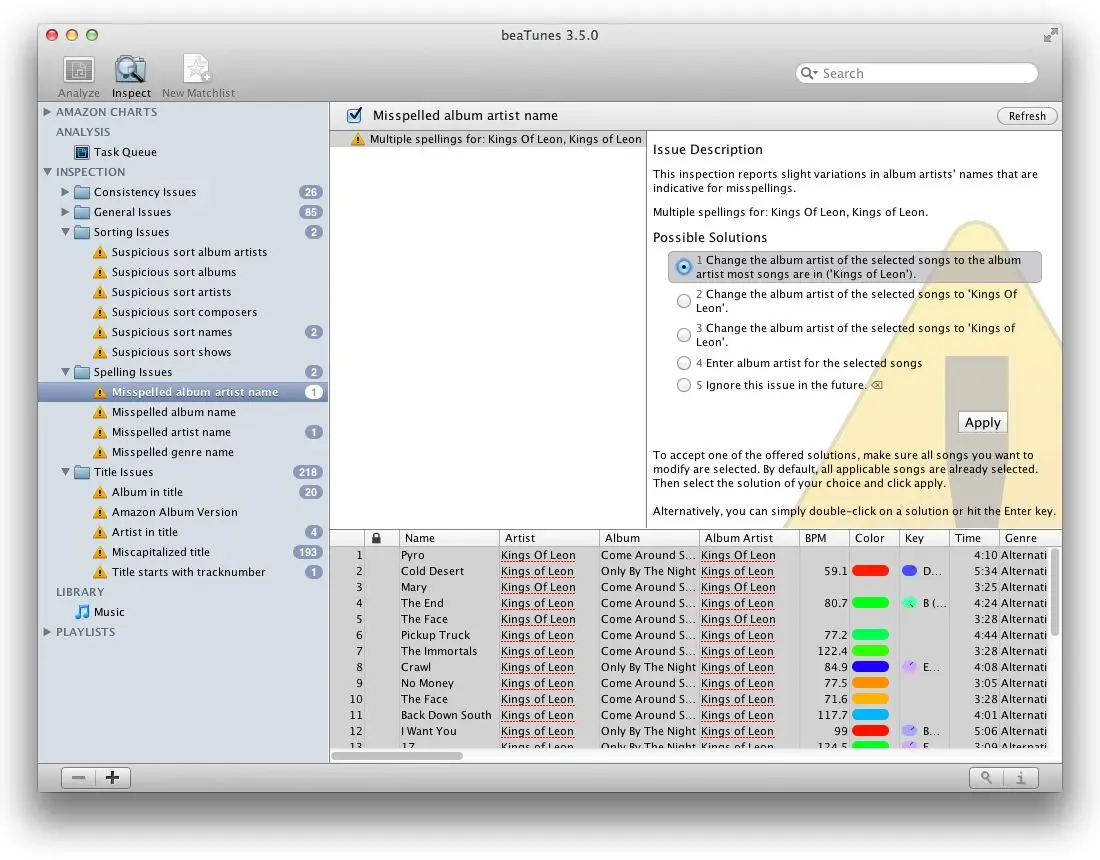Screen dimensions: 1100x860
Task: Collapse Sorting Issues disclosure triangle
Action: coord(65,231)
